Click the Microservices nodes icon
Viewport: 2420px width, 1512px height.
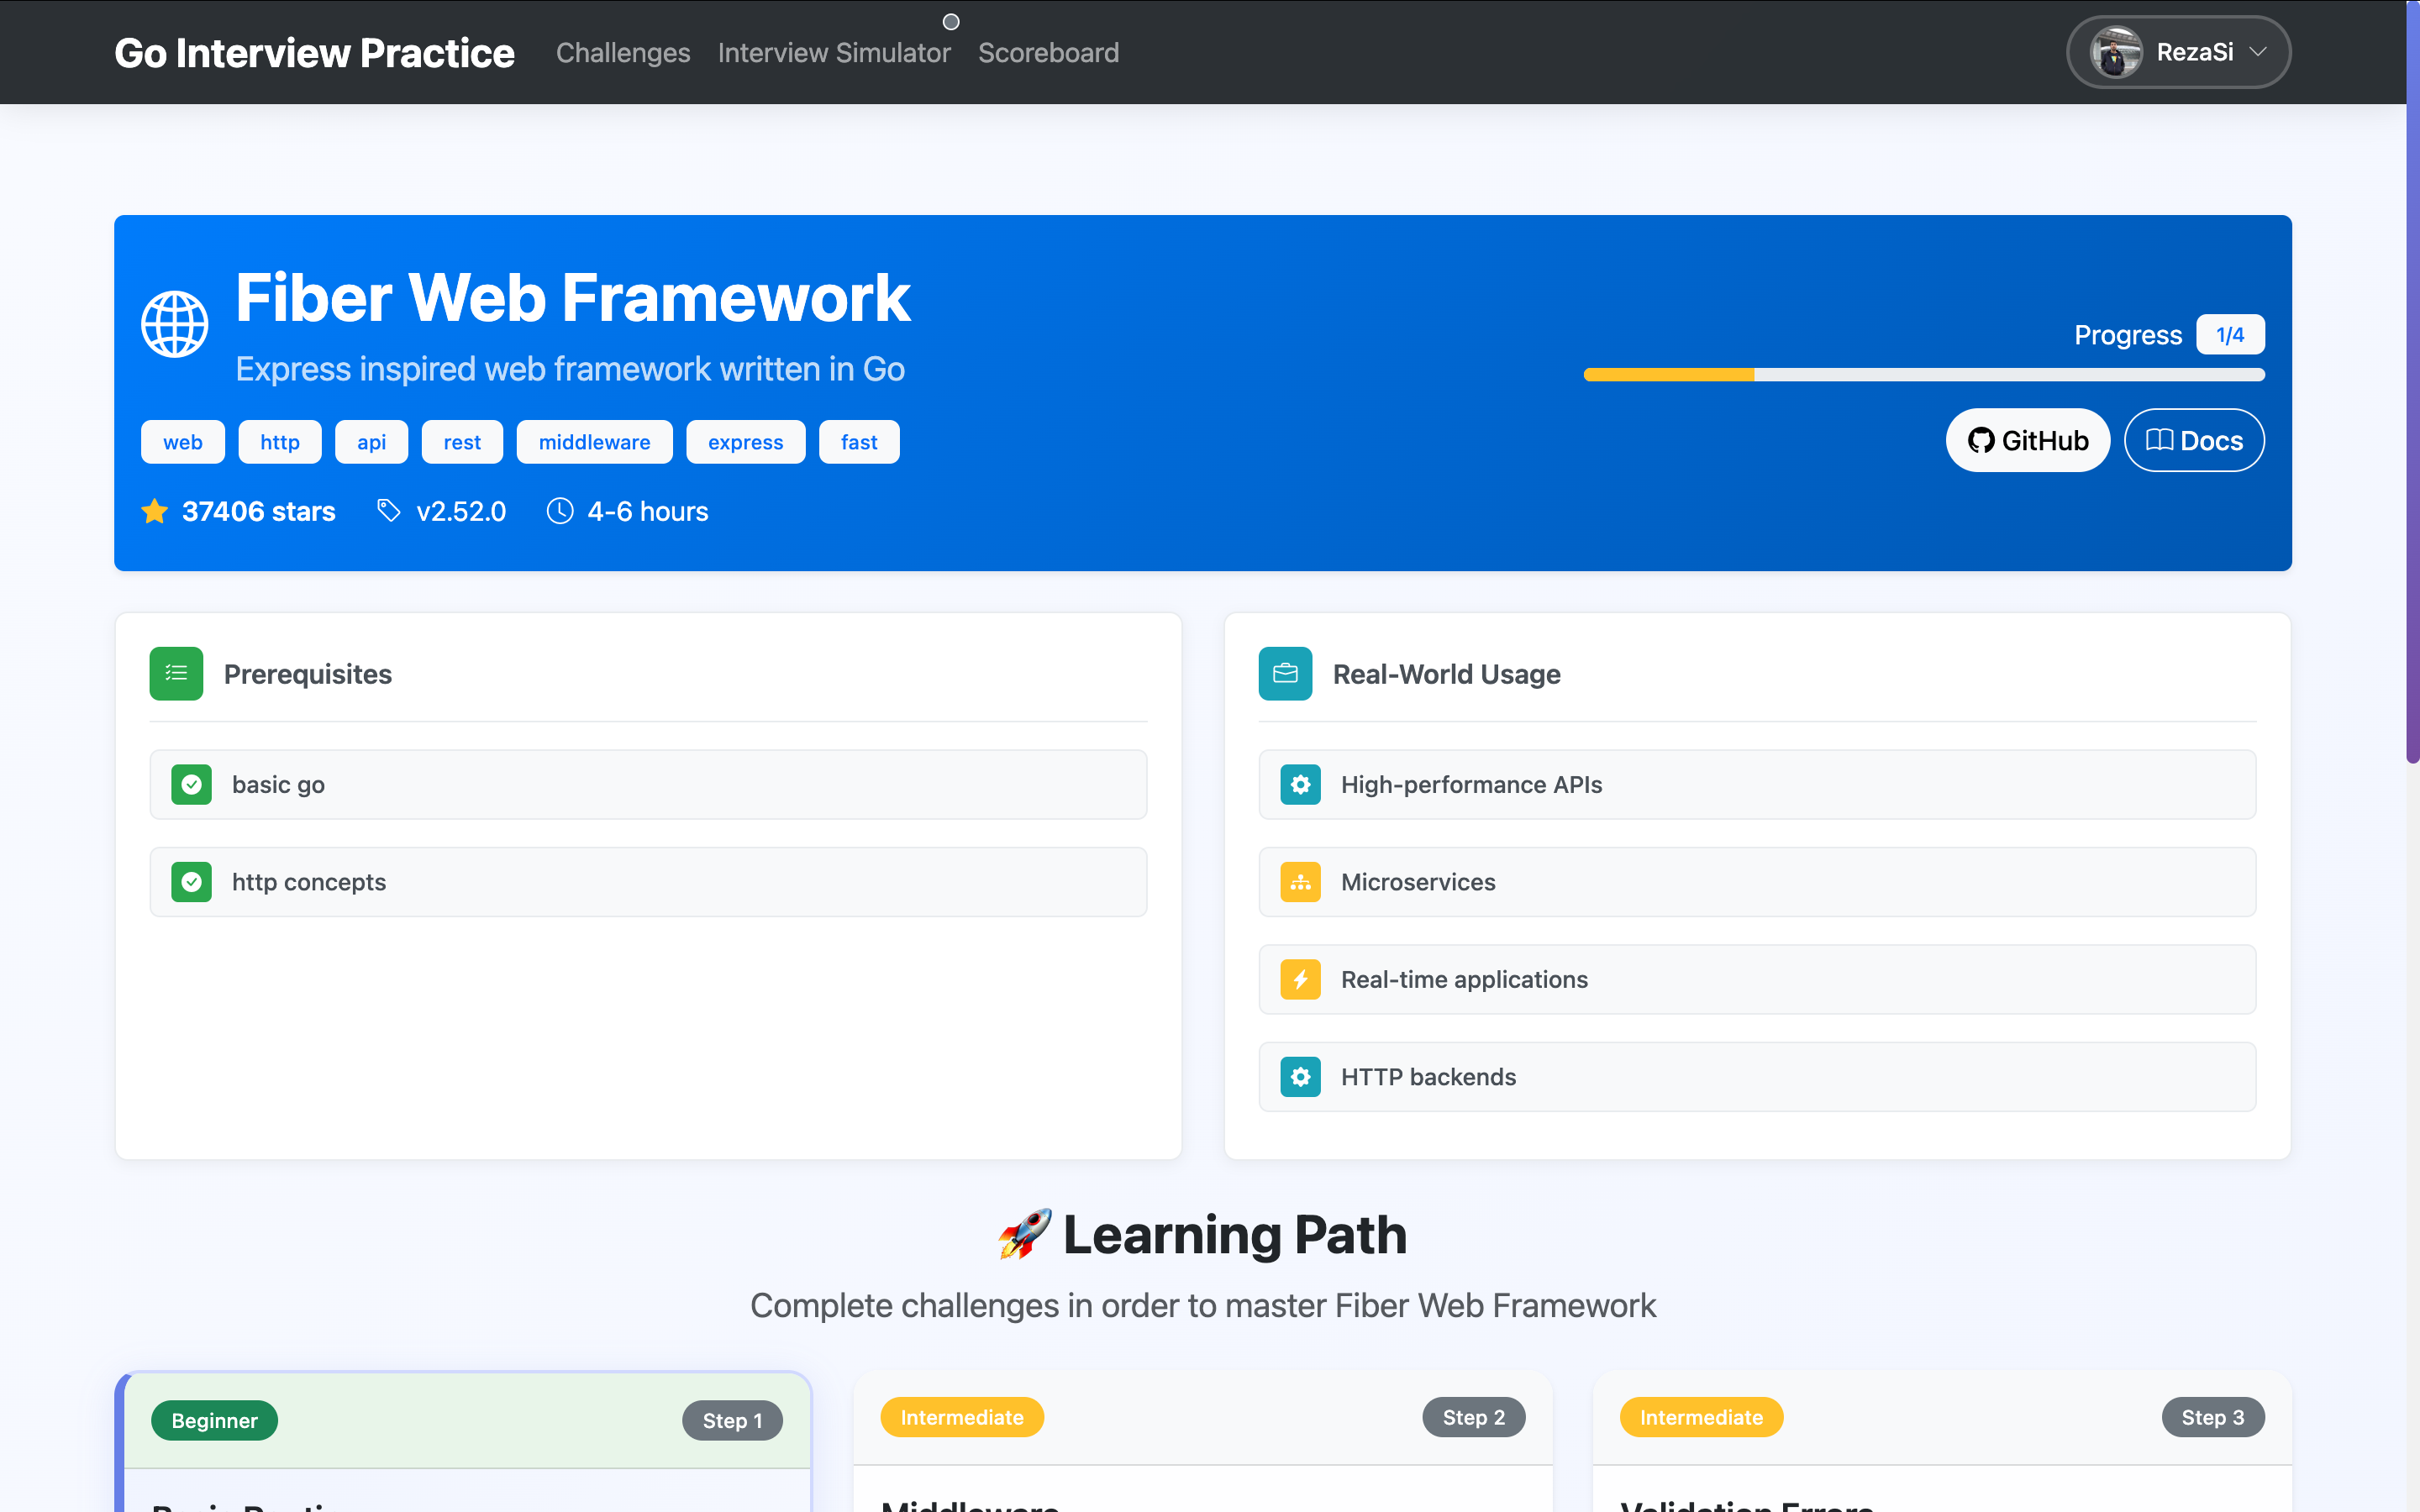1300,882
